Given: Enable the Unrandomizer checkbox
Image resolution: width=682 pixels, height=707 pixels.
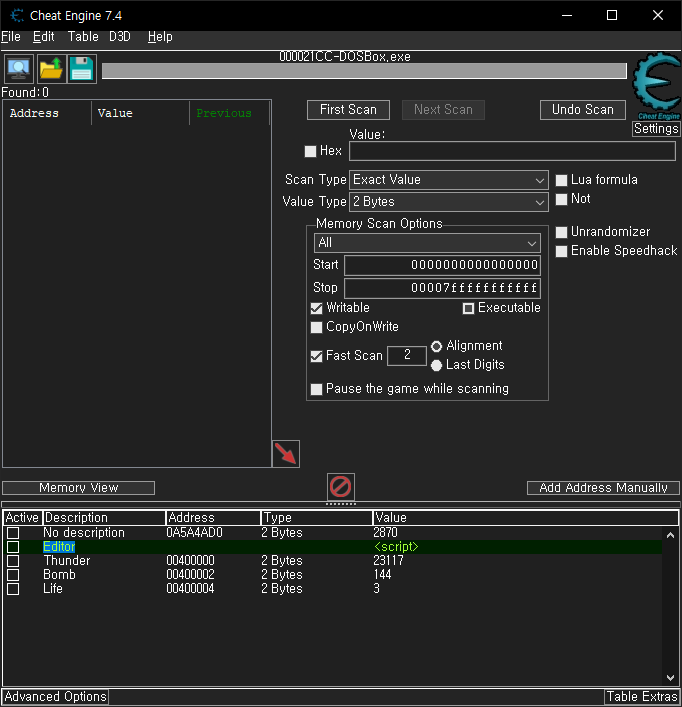Looking at the screenshot, I should [561, 232].
